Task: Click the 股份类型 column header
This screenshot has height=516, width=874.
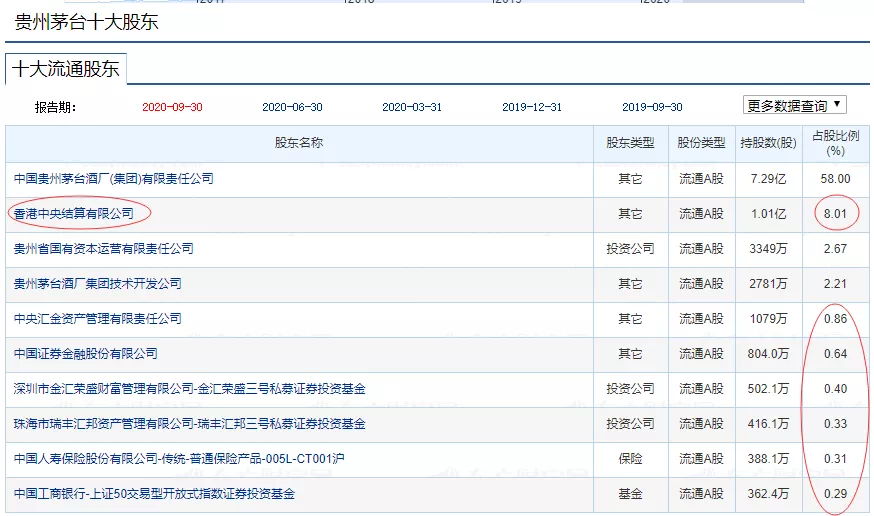Action: coord(701,143)
